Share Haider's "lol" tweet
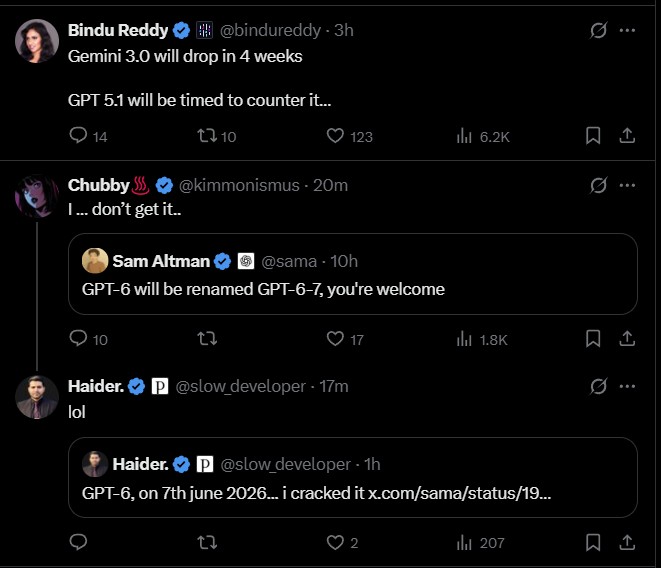Viewport: 661px width, 568px height. click(626, 542)
